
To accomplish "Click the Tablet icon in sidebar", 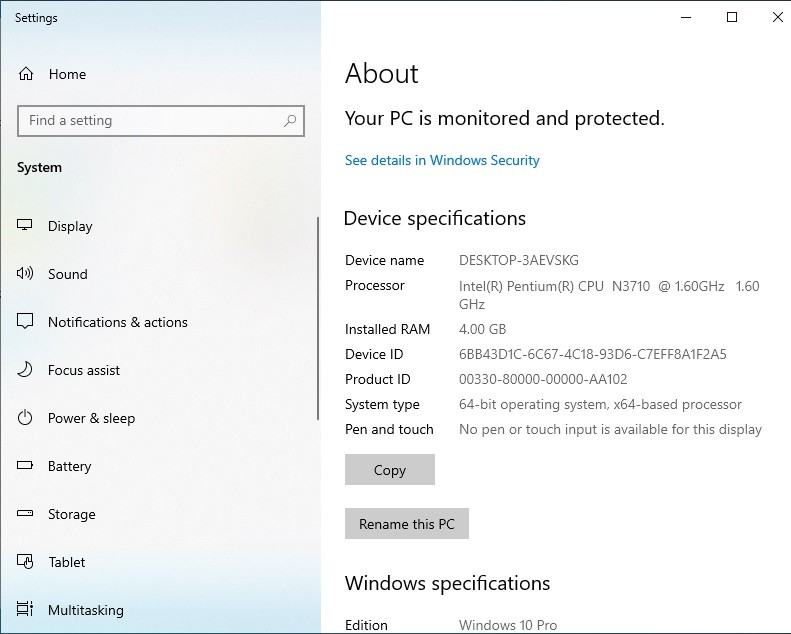I will 26,562.
